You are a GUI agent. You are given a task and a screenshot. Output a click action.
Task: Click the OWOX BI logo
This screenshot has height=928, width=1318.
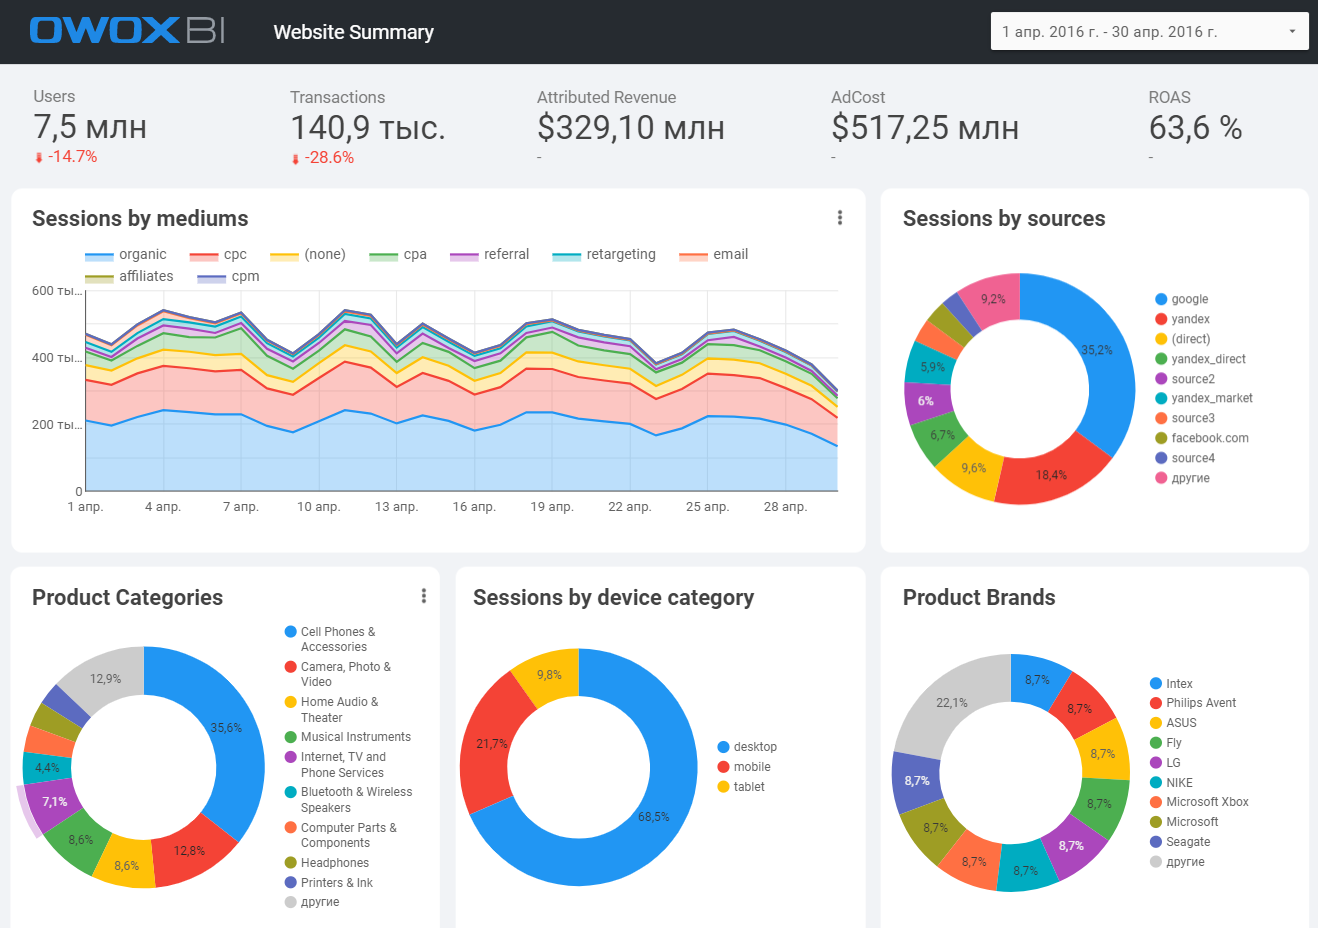pos(128,31)
